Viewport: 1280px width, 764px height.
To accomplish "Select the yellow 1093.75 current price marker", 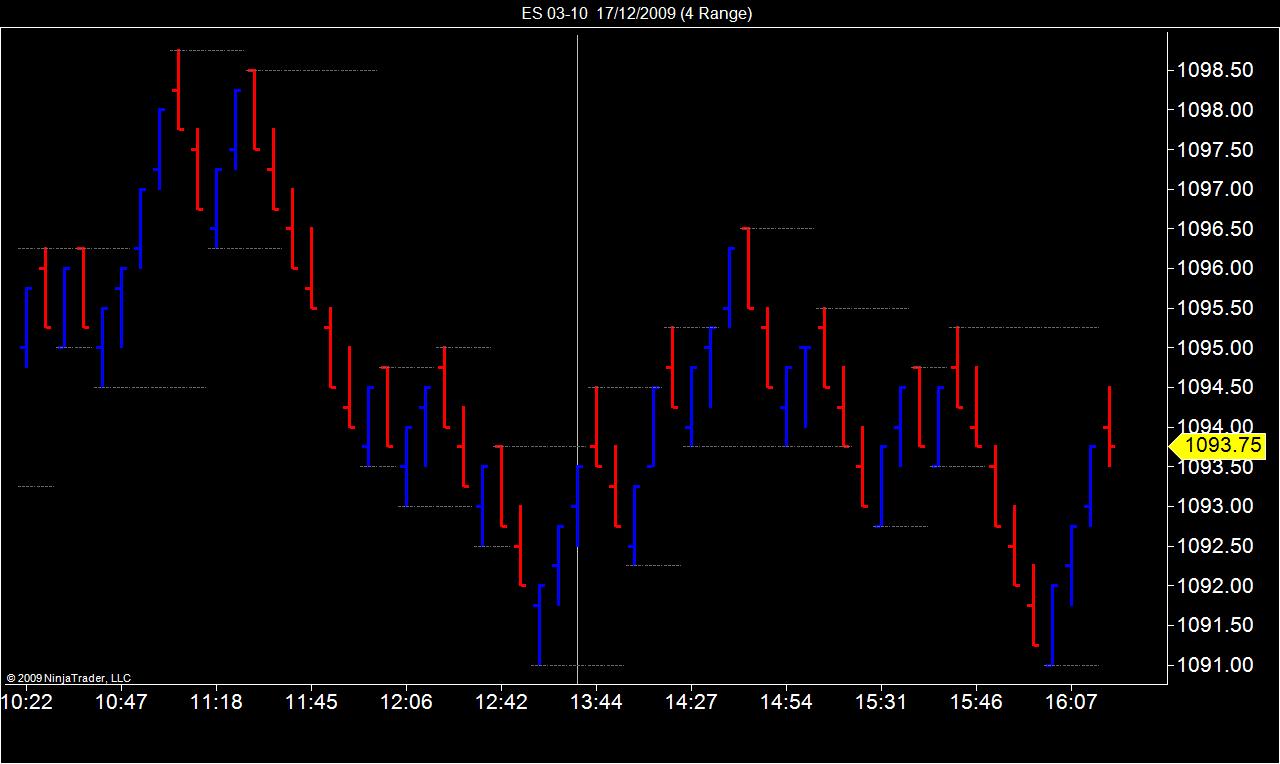I will (x=1217, y=446).
